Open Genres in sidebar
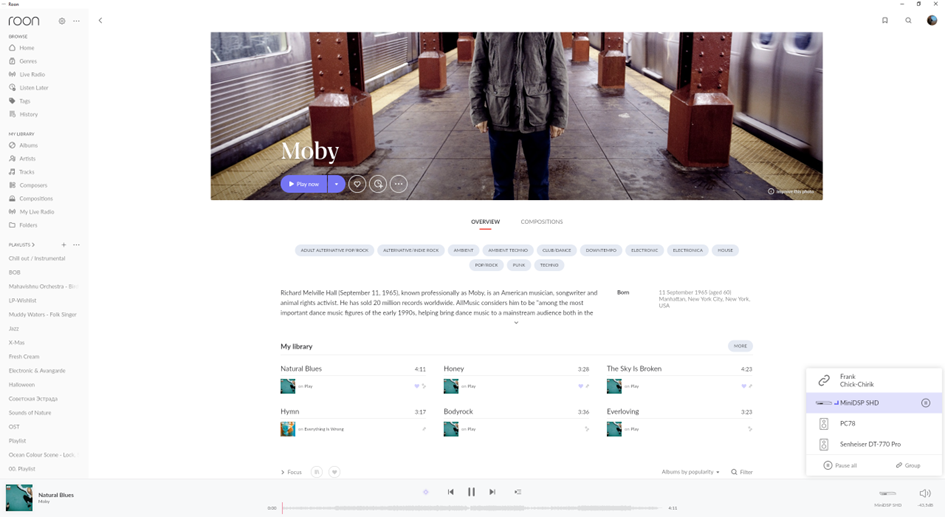 [x=23, y=61]
